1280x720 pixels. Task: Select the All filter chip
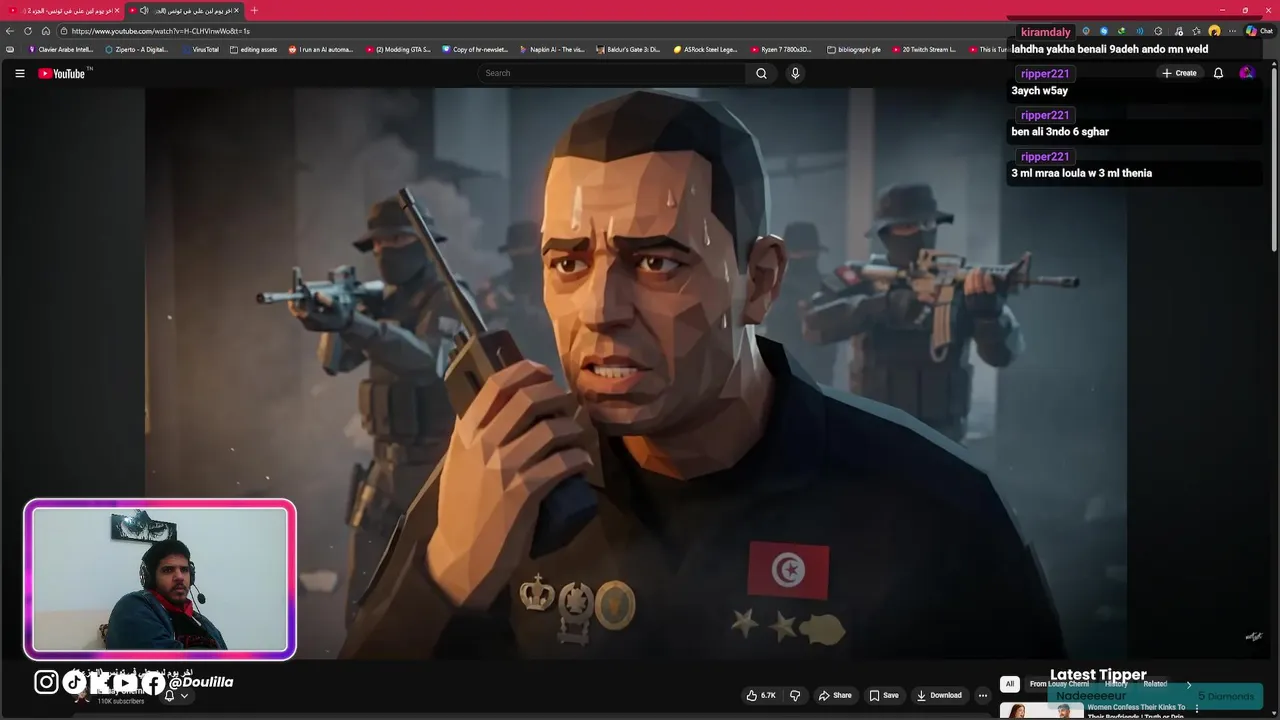(x=1010, y=684)
